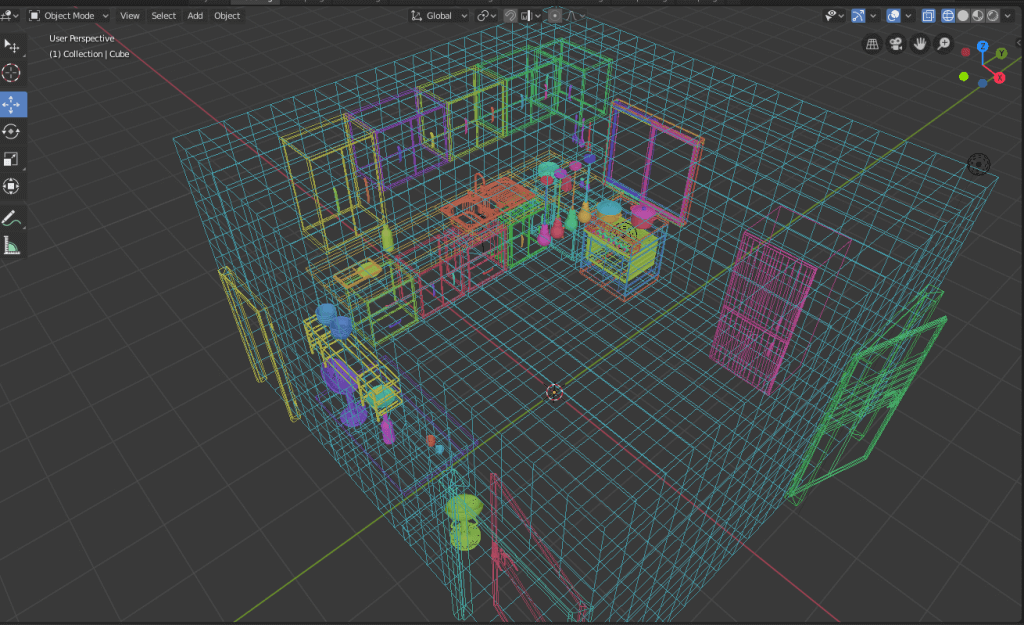Enable snapping with the magnet icon

click(510, 16)
